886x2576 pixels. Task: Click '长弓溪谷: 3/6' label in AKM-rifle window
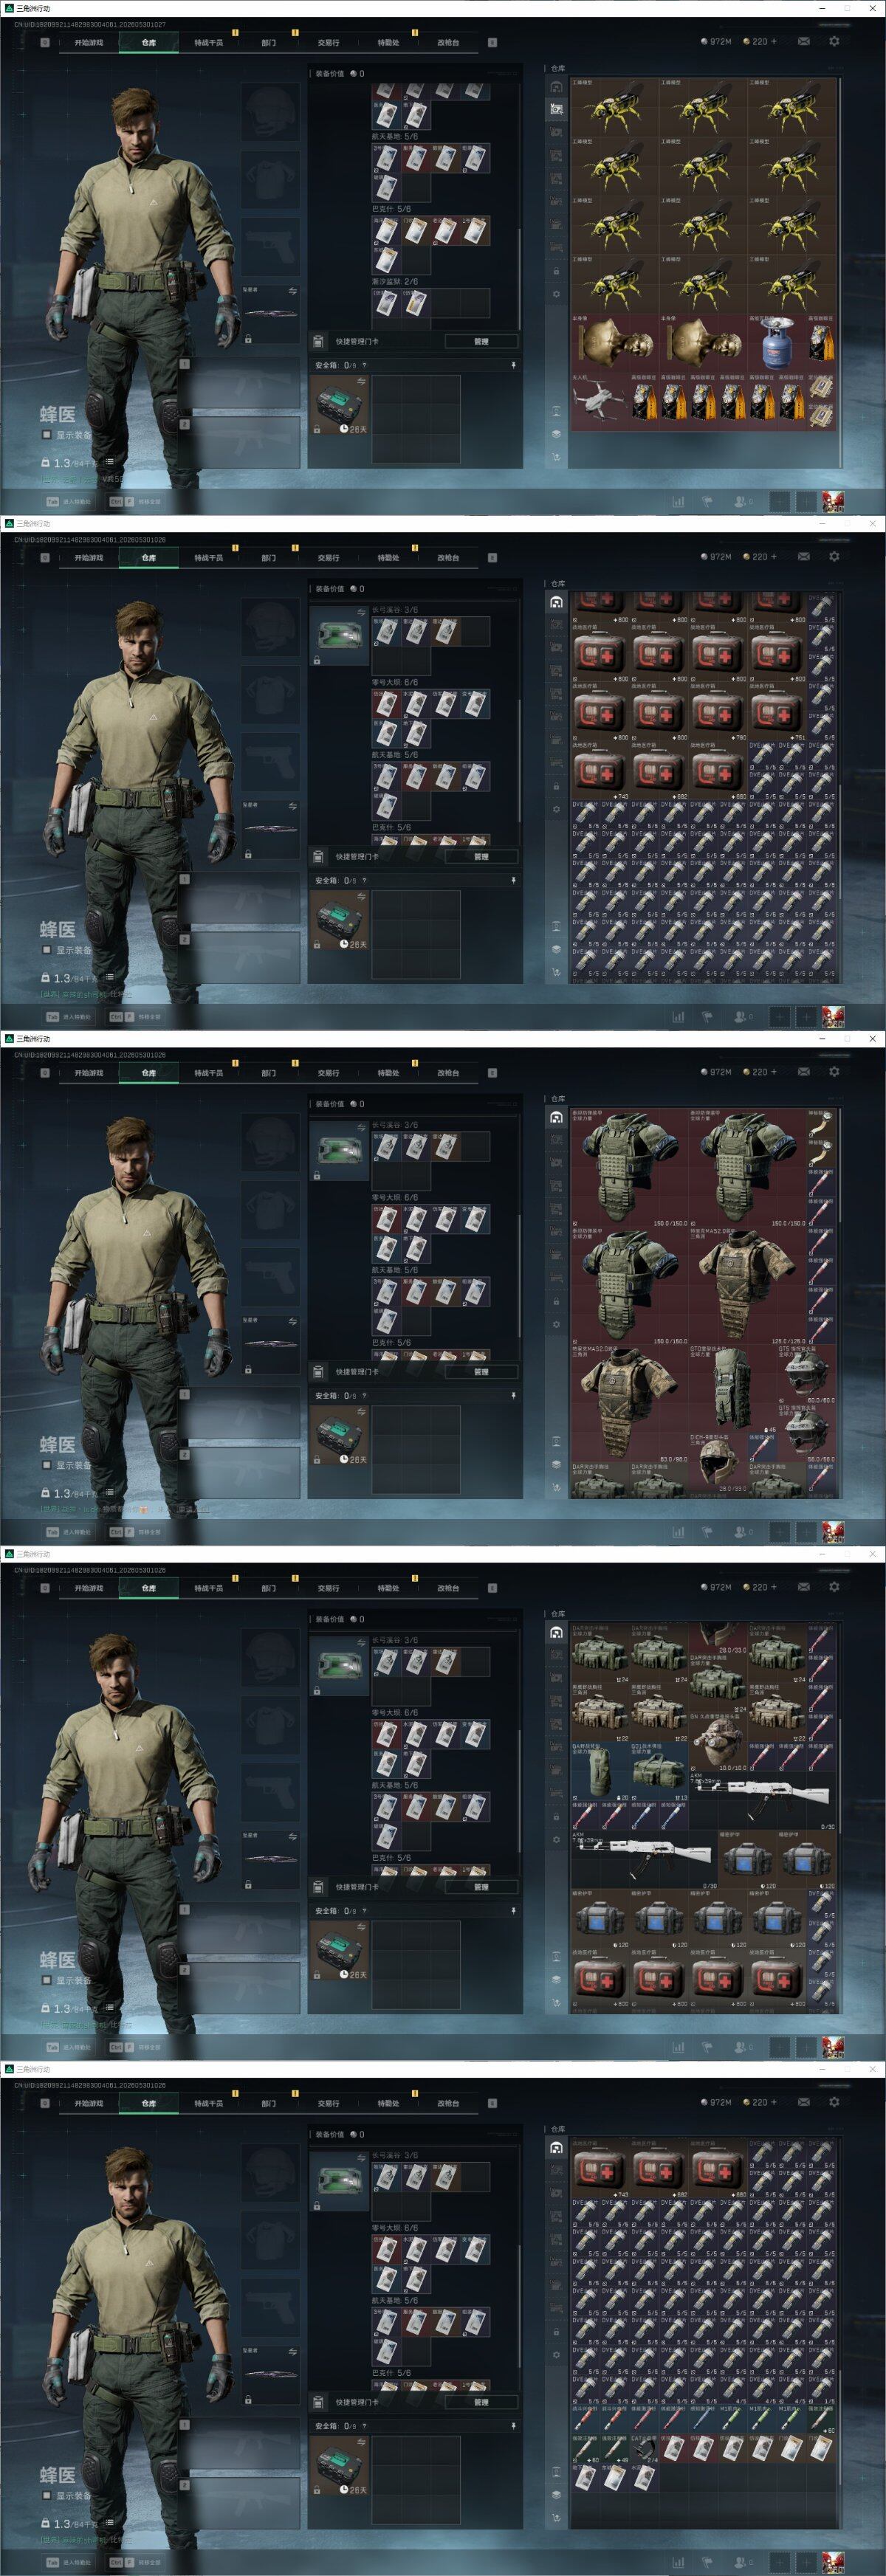point(396,1640)
